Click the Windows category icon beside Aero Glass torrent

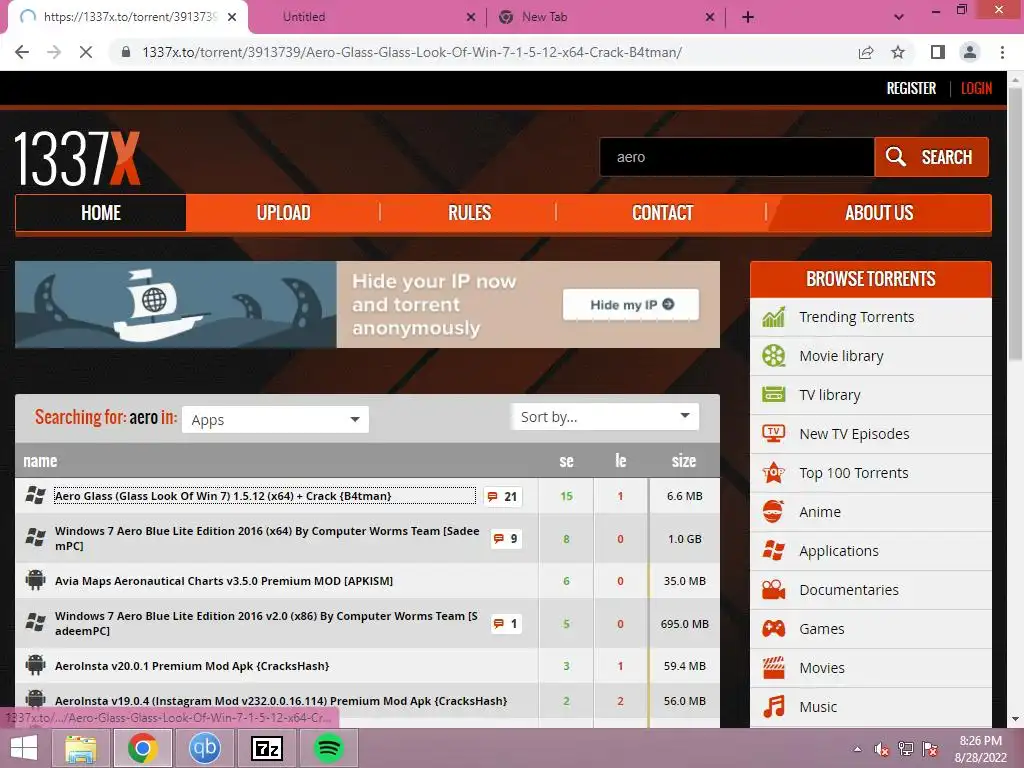pyautogui.click(x=35, y=496)
